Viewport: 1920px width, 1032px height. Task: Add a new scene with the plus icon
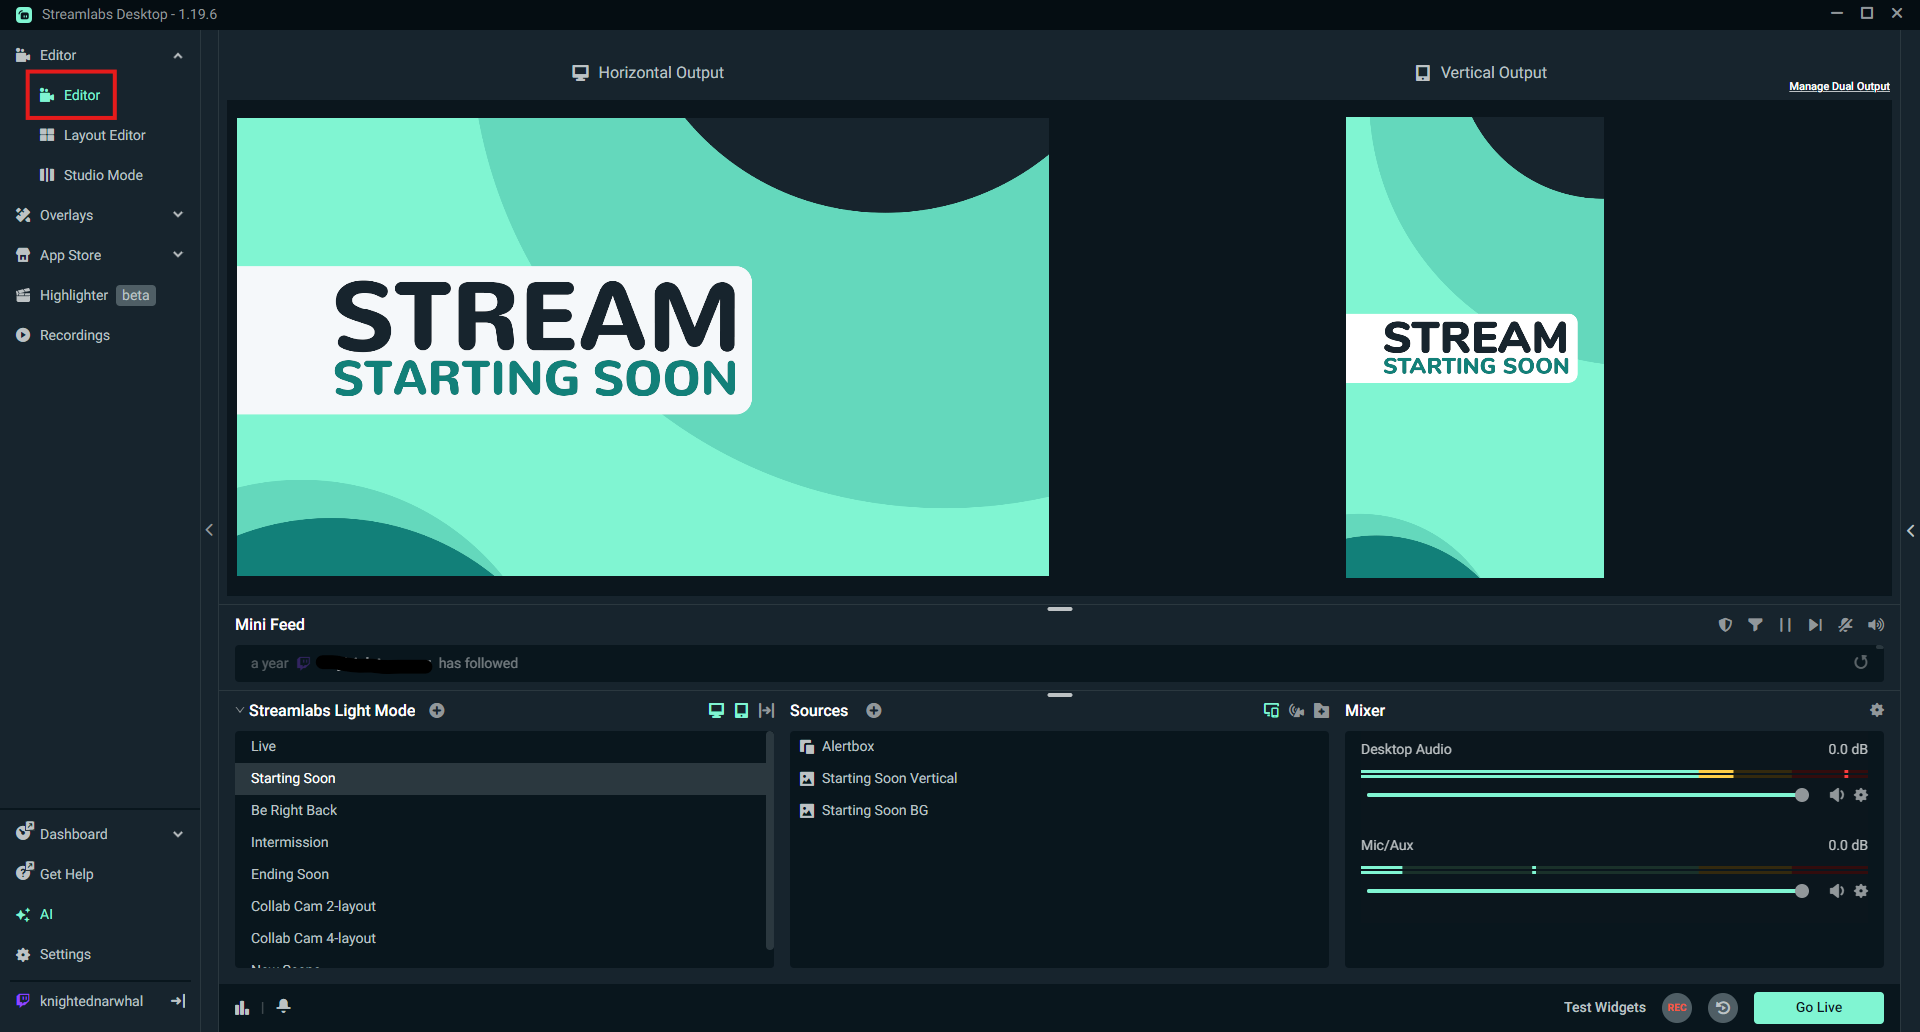point(437,710)
